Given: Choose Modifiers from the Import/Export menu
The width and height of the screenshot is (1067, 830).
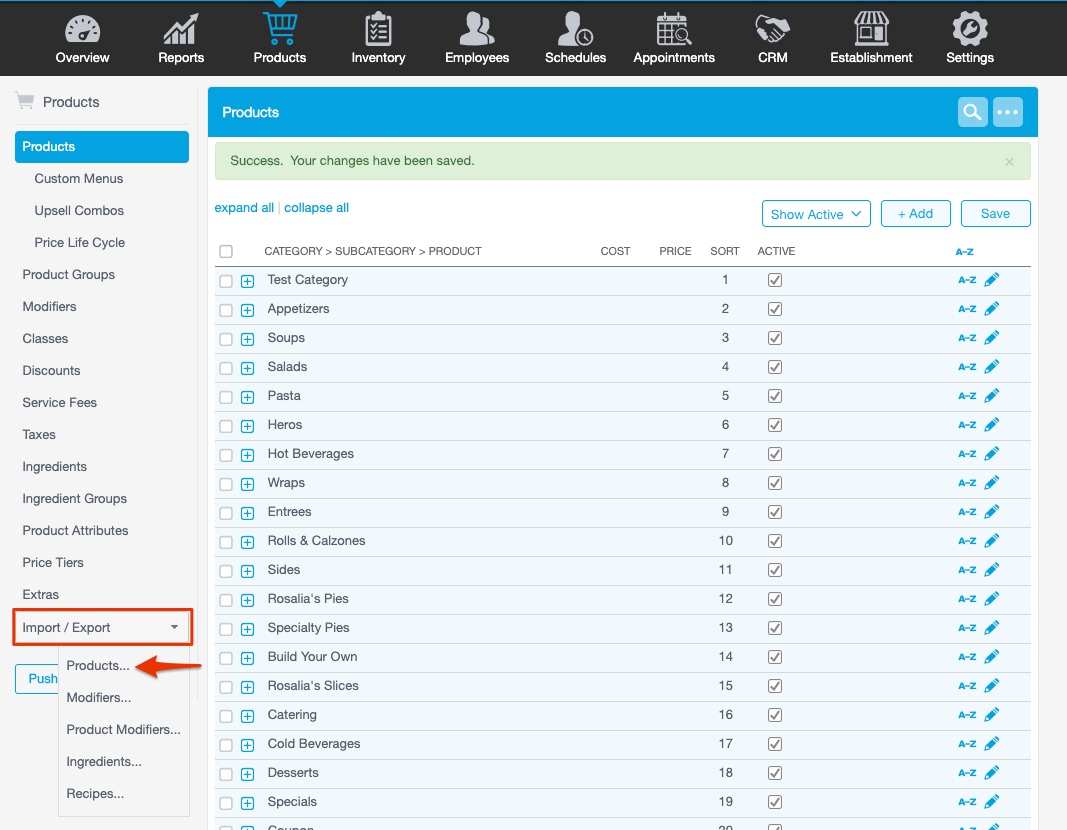Looking at the screenshot, I should pyautogui.click(x=97, y=697).
